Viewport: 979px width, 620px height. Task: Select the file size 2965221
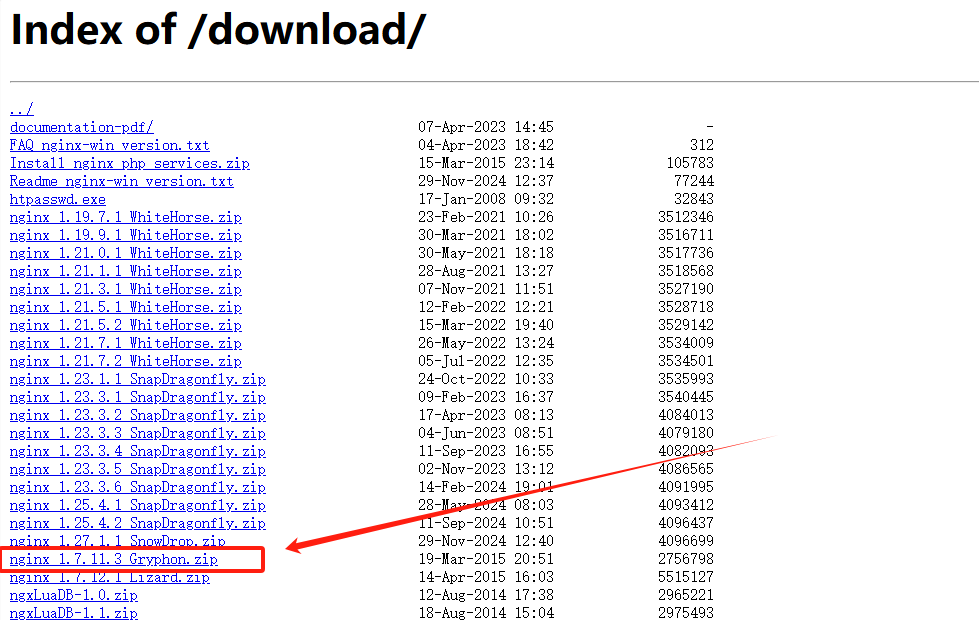[686, 596]
